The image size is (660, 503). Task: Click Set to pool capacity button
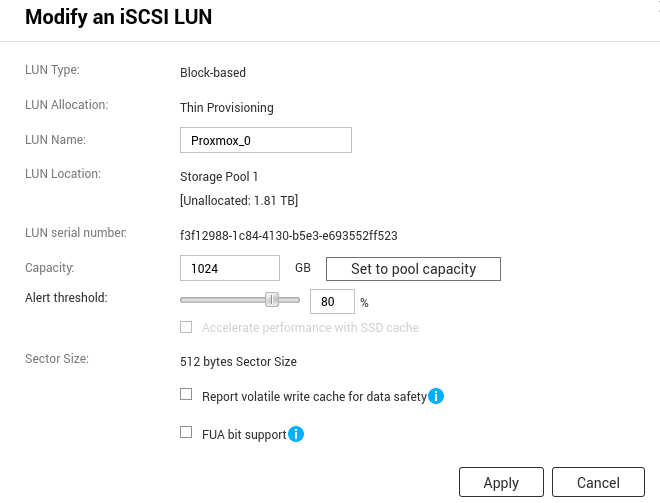pyautogui.click(x=413, y=269)
